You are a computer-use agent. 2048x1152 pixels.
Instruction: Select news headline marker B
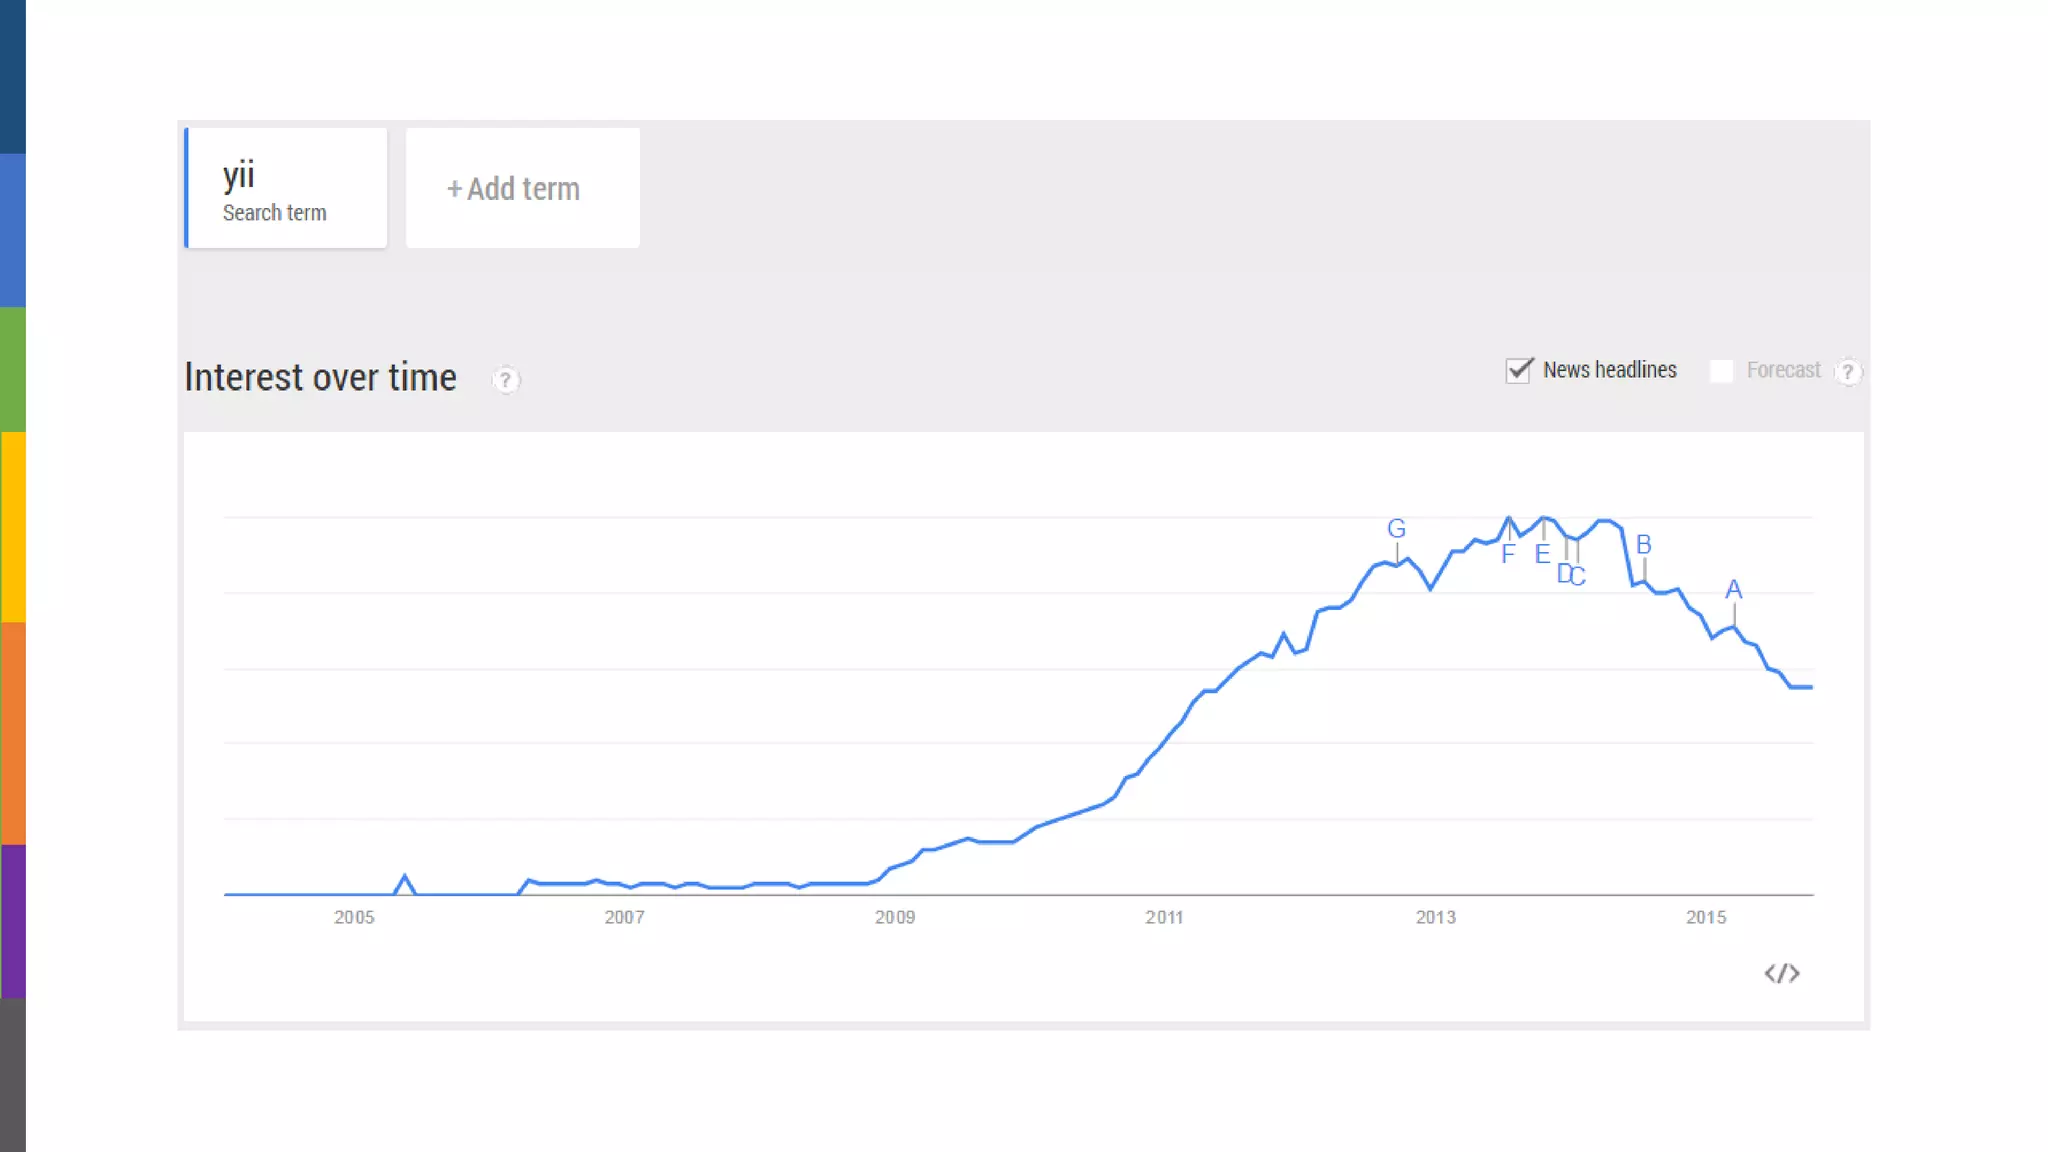(1643, 545)
